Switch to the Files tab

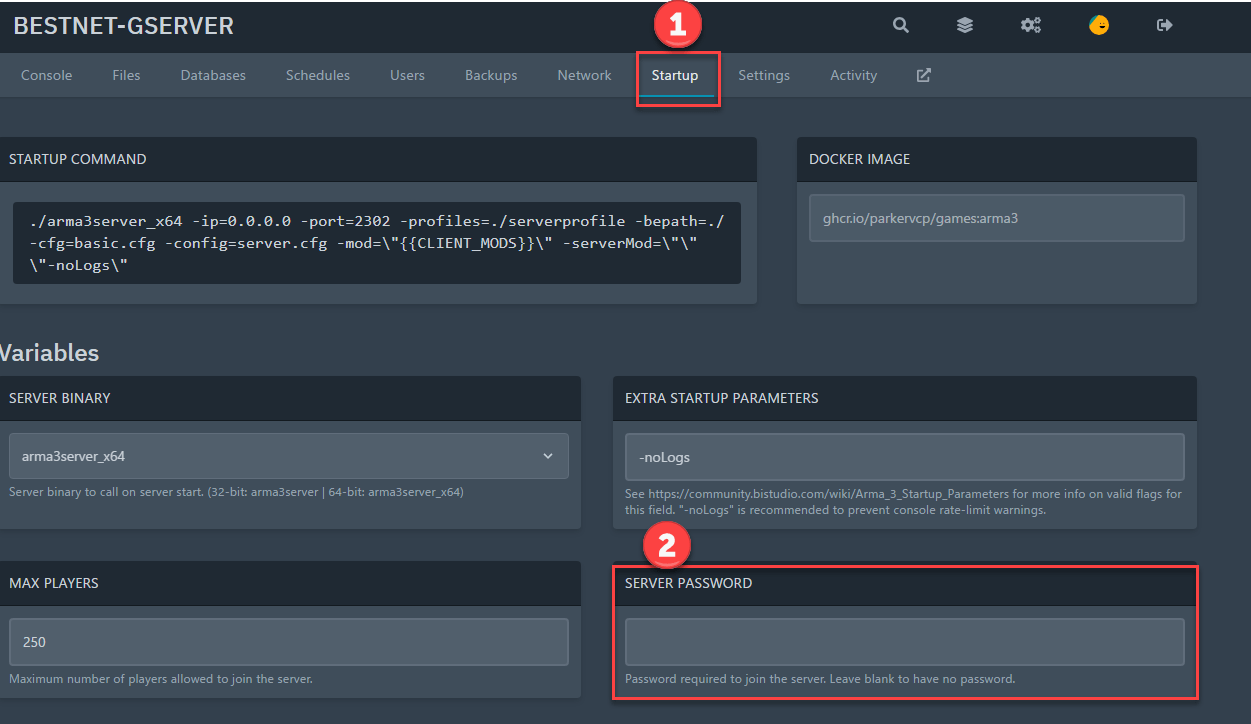(x=127, y=75)
